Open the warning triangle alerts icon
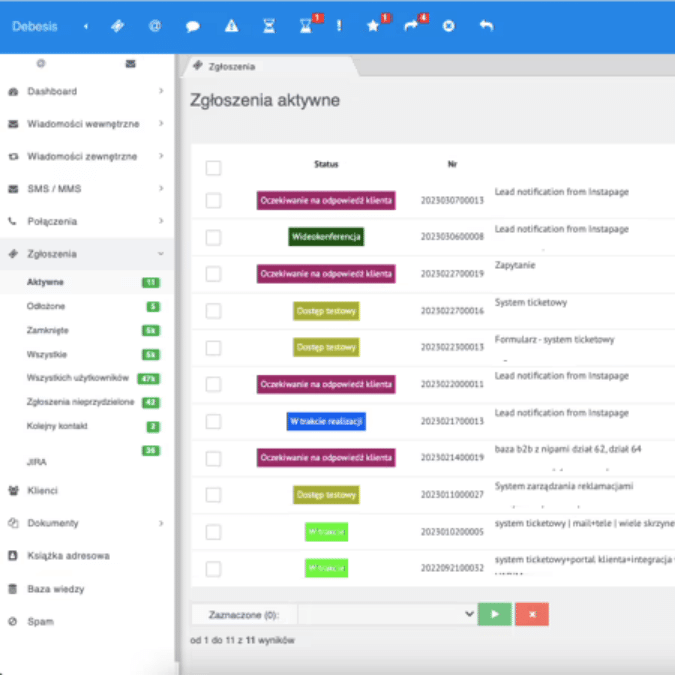 232,27
